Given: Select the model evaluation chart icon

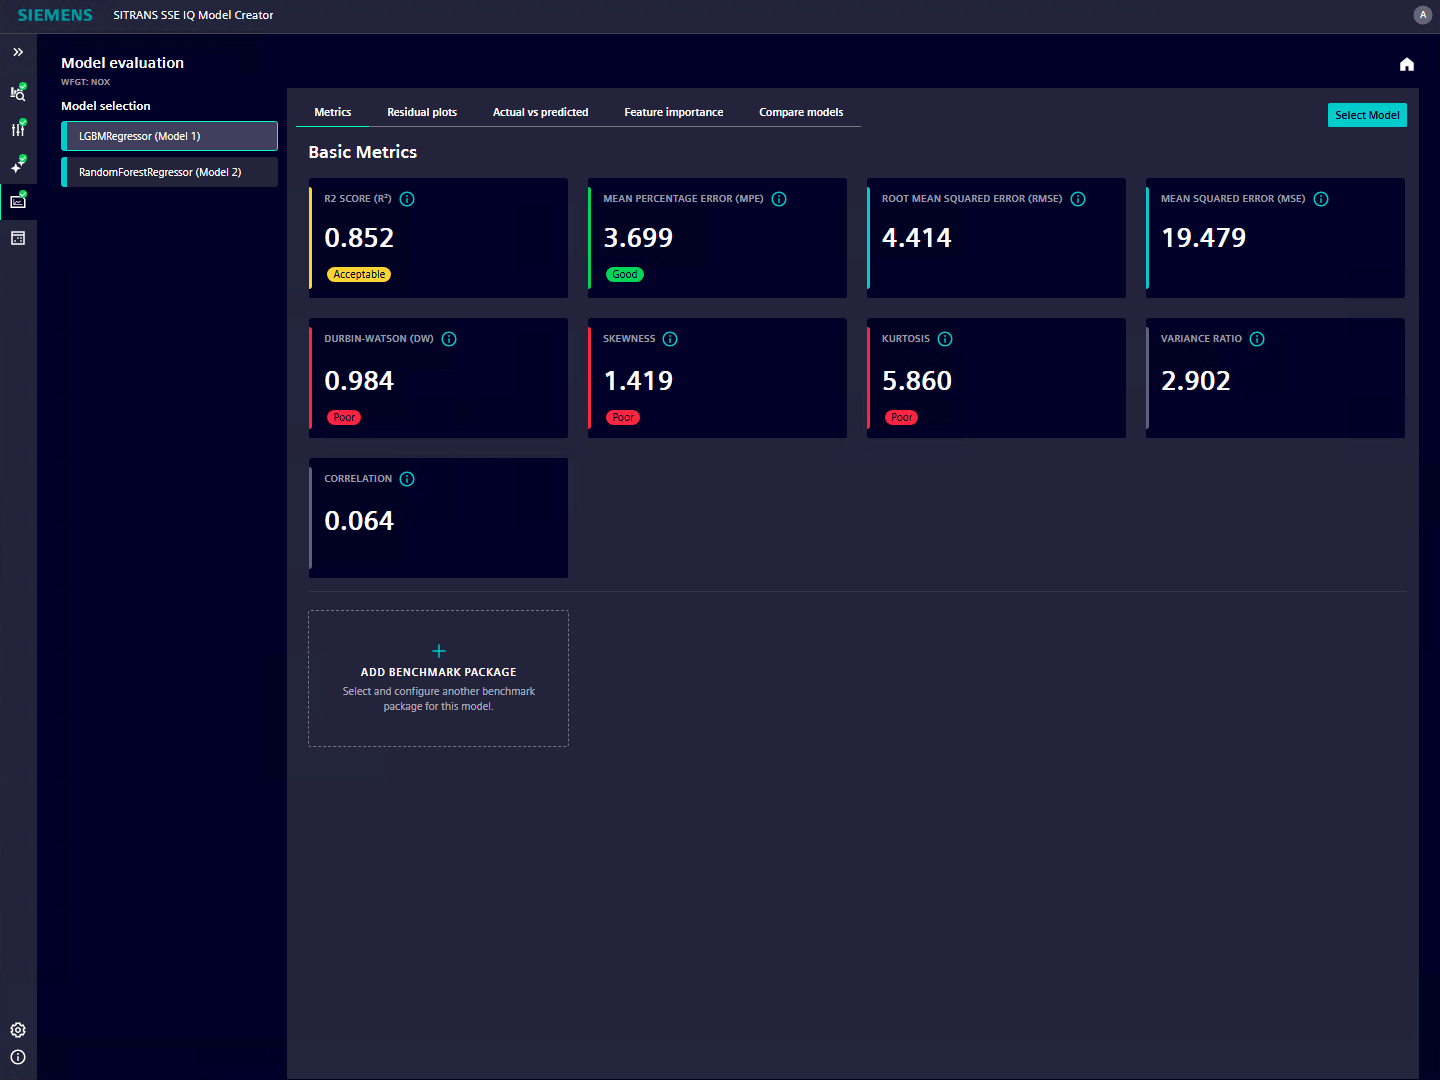Looking at the screenshot, I should 18,201.
